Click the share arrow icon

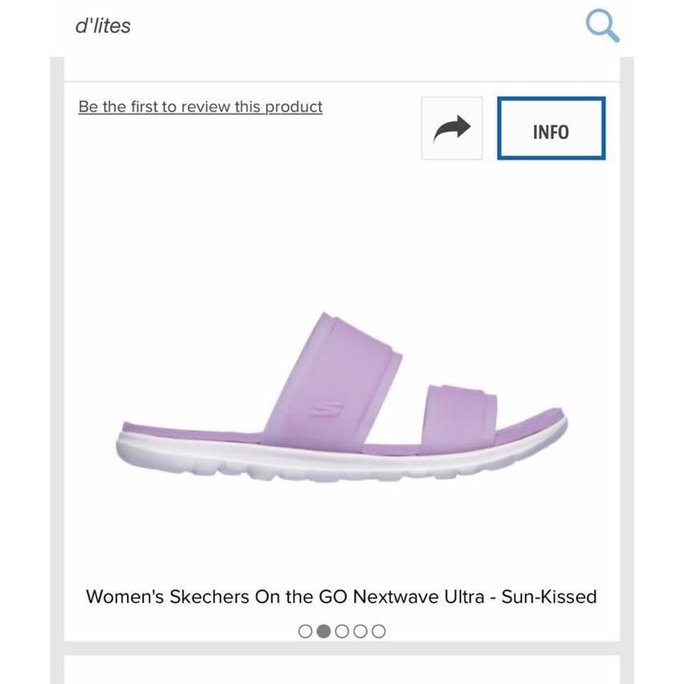[x=451, y=128]
